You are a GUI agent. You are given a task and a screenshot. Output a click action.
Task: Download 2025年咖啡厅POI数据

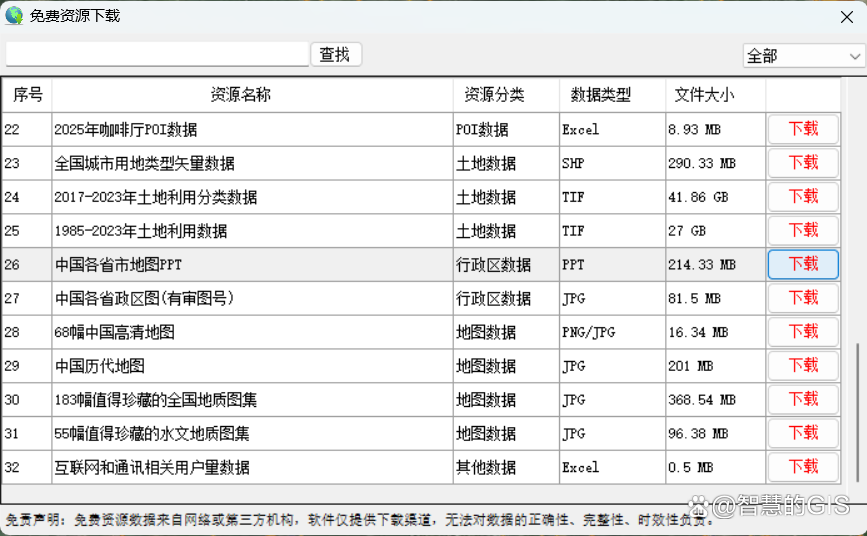[x=803, y=129]
